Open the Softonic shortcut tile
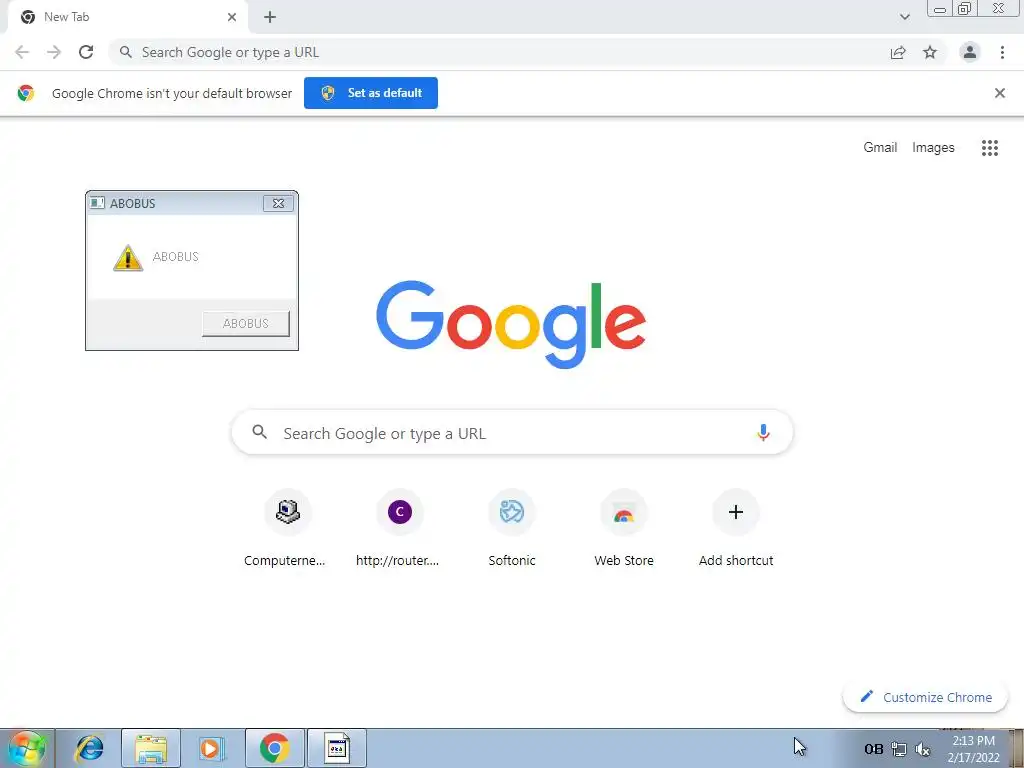The image size is (1024, 768). pos(512,512)
